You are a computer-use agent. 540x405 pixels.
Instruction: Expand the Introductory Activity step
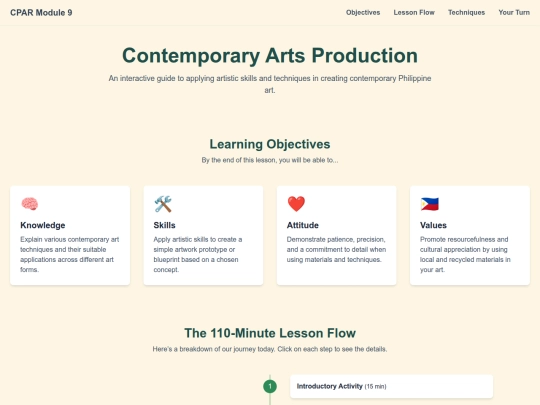point(391,386)
